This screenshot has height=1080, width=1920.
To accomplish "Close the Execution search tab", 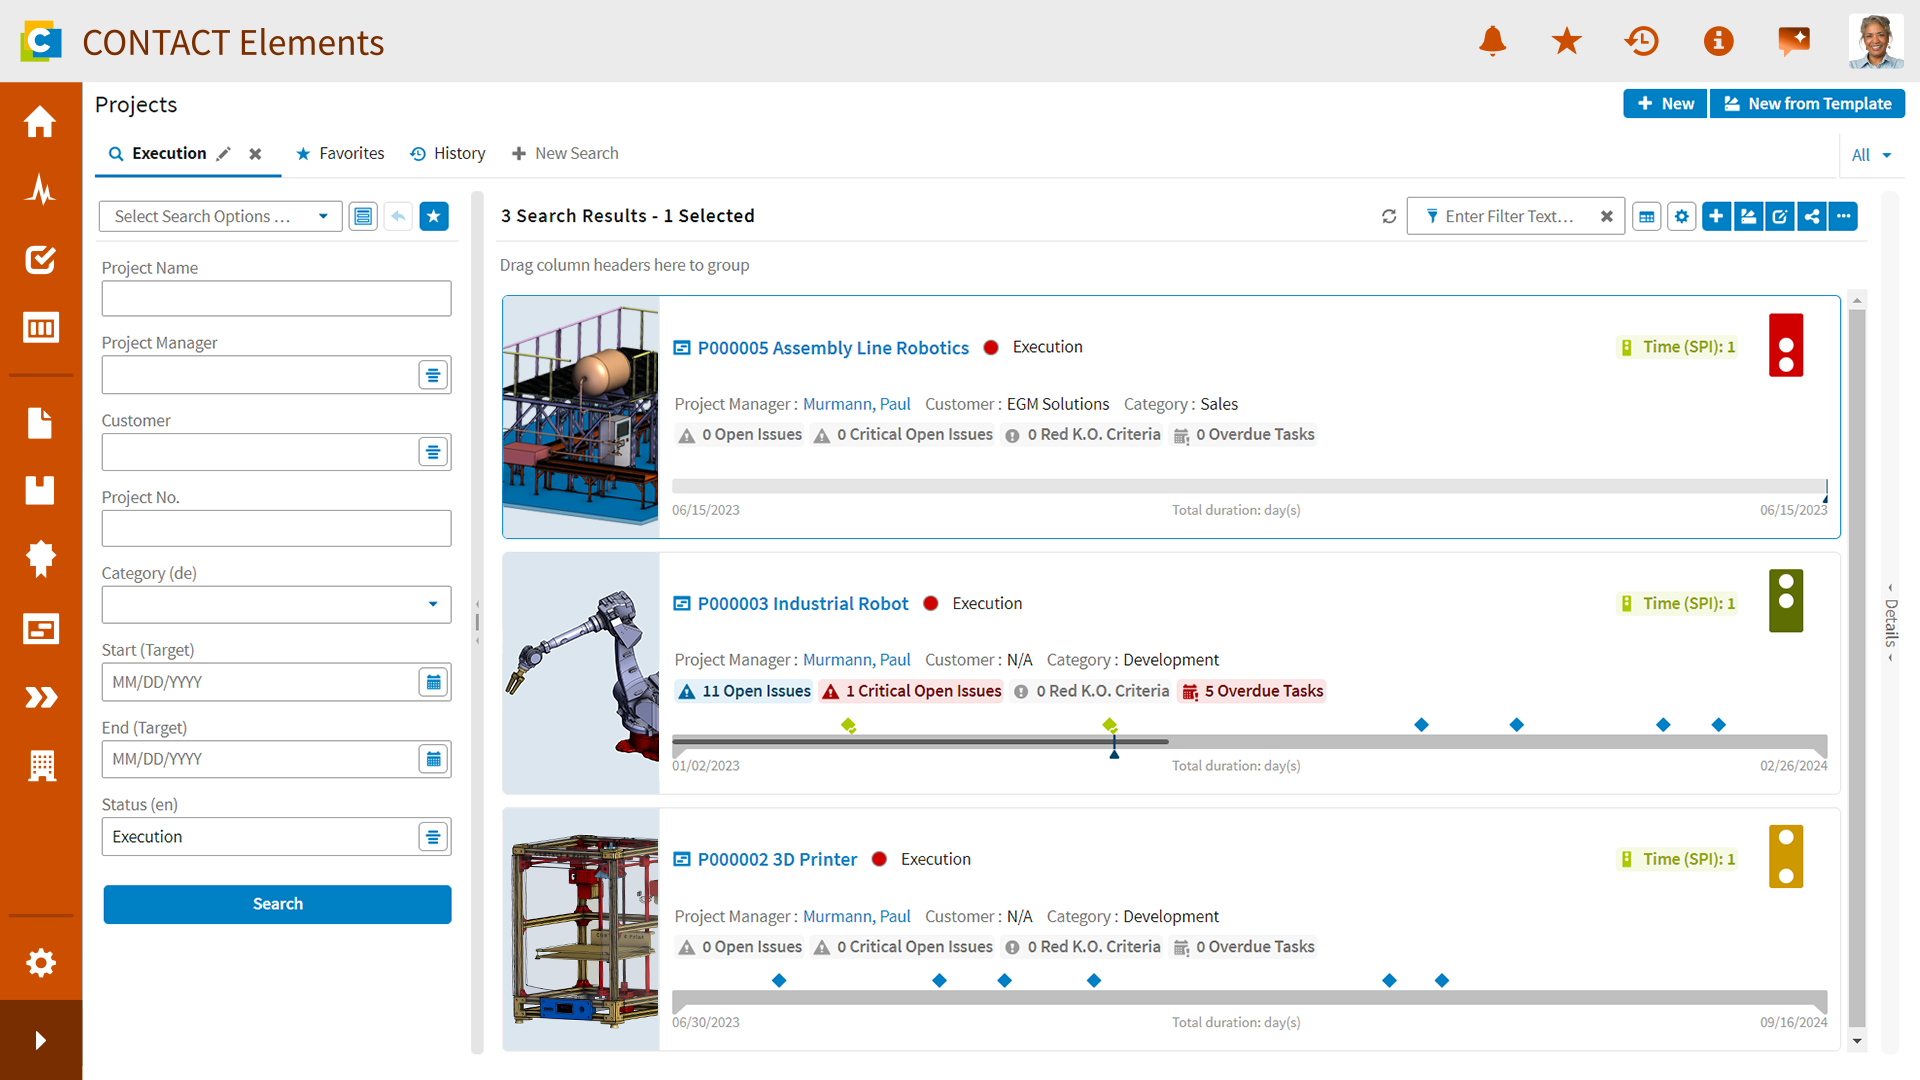I will [255, 154].
